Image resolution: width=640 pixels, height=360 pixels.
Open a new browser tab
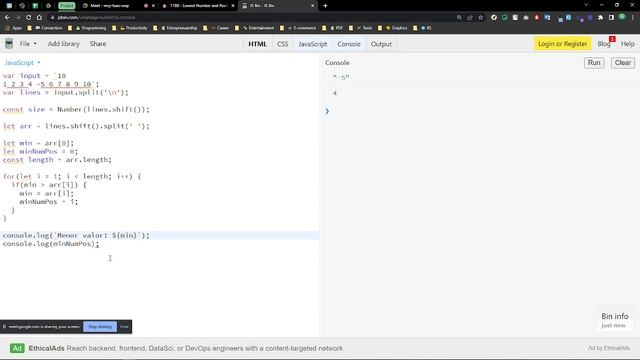325,6
